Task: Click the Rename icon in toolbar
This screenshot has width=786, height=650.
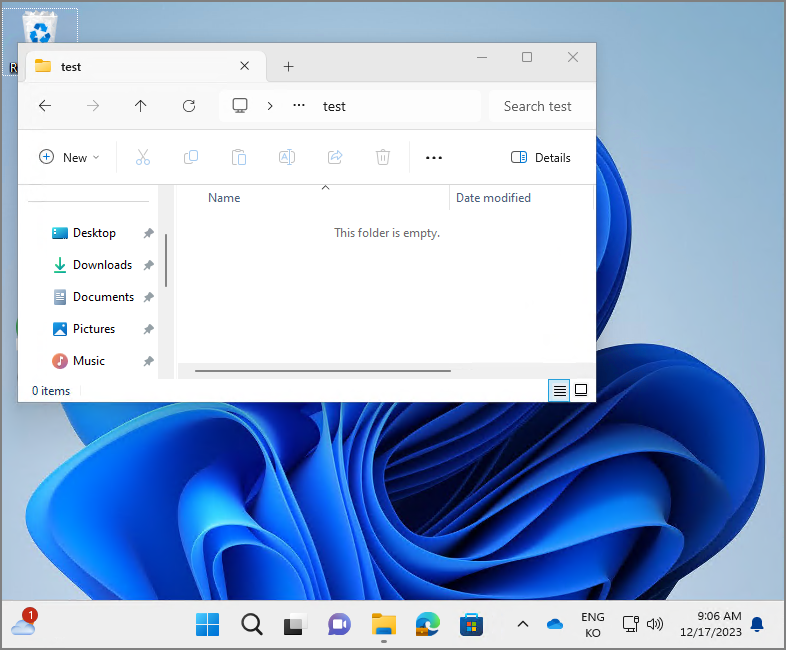Action: tap(287, 157)
